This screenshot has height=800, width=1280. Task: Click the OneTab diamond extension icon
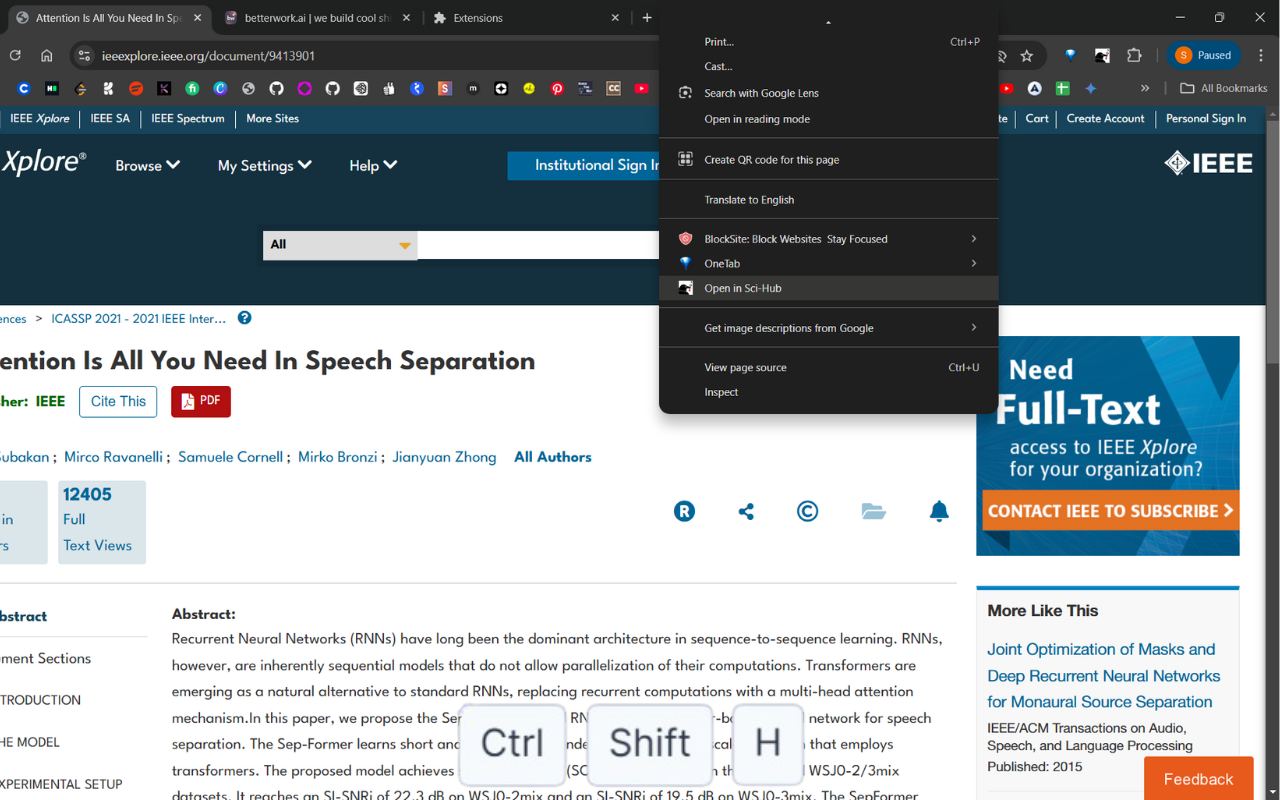tap(1070, 56)
